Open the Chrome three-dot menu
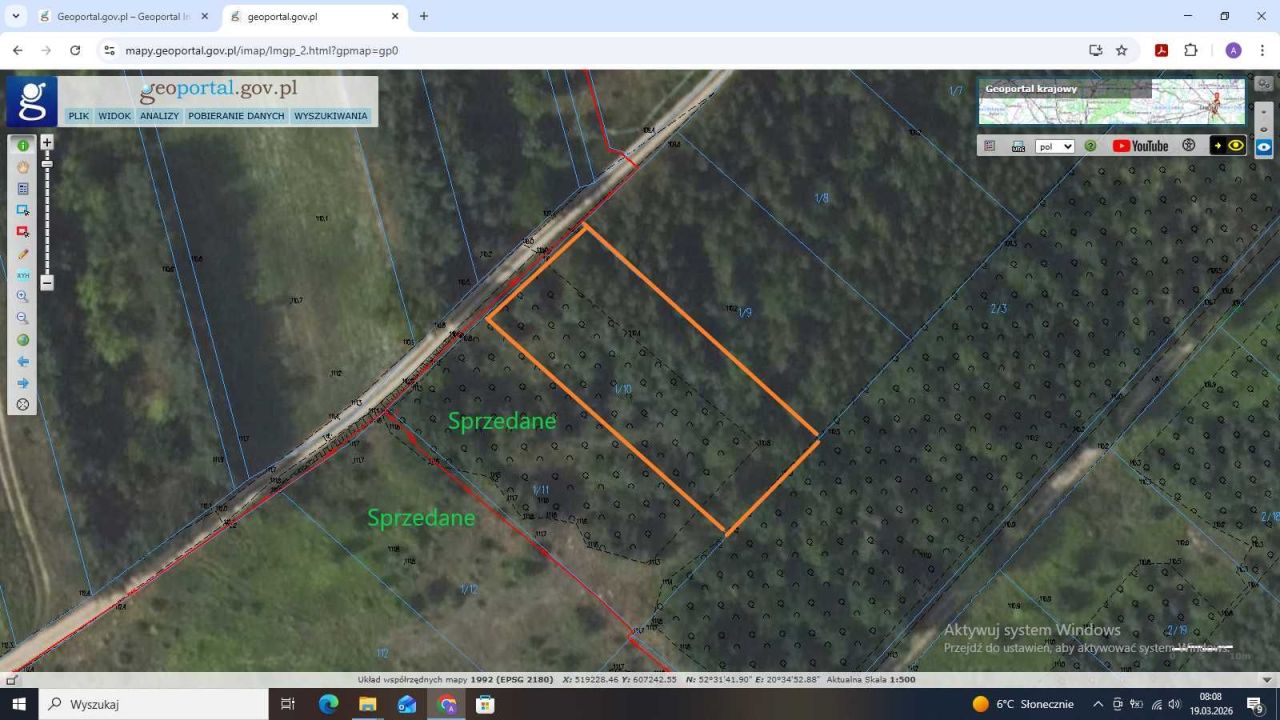1280x720 pixels. [x=1263, y=50]
